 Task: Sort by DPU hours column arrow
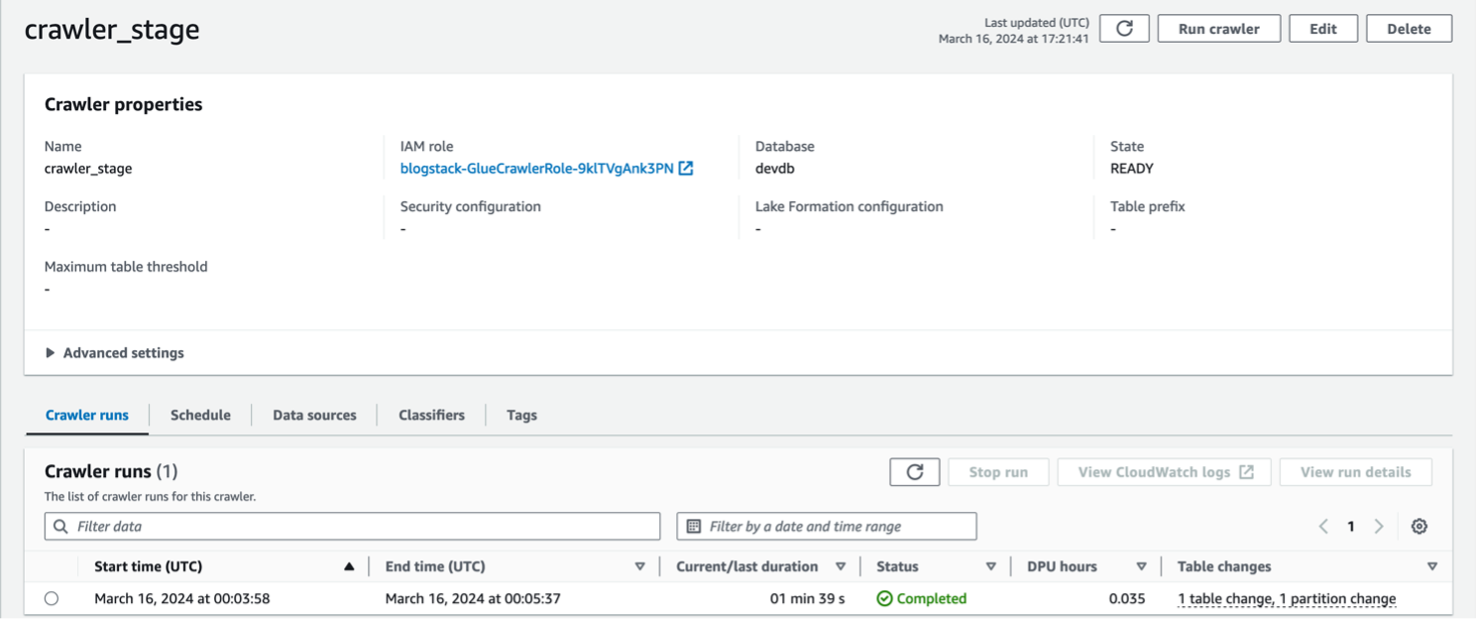pos(1140,566)
